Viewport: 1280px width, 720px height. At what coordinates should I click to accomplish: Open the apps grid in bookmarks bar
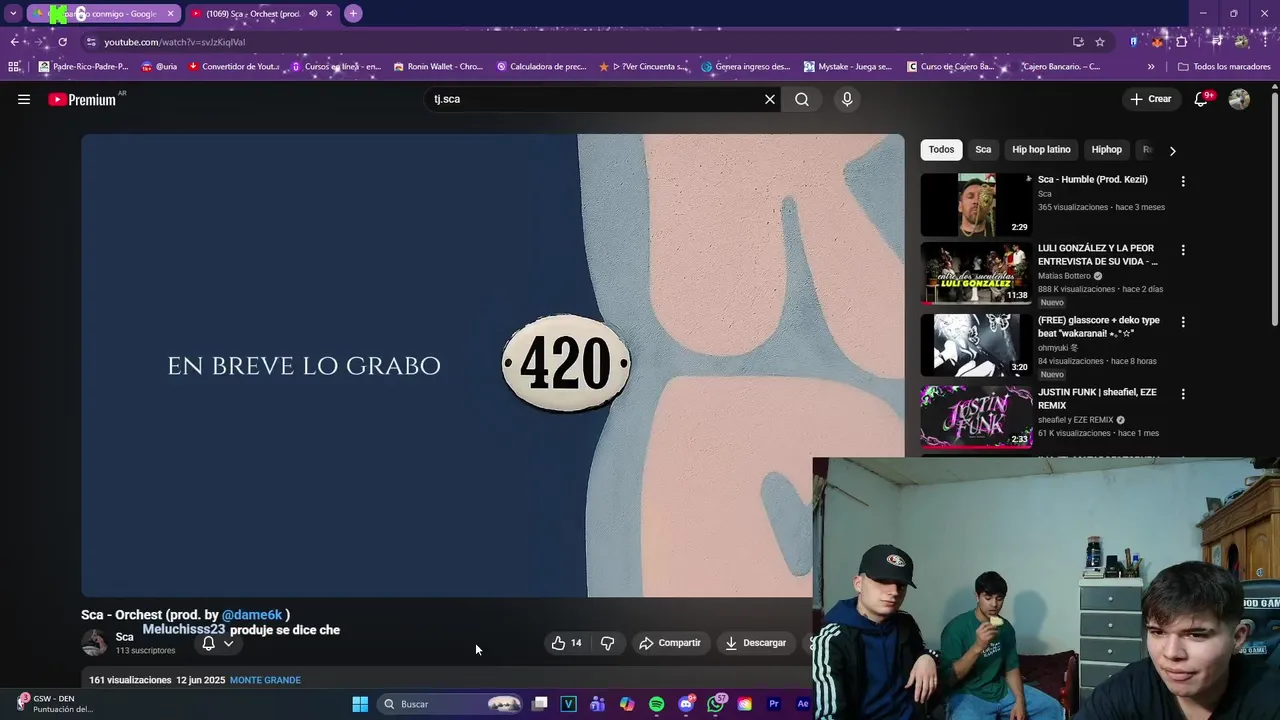coord(14,67)
